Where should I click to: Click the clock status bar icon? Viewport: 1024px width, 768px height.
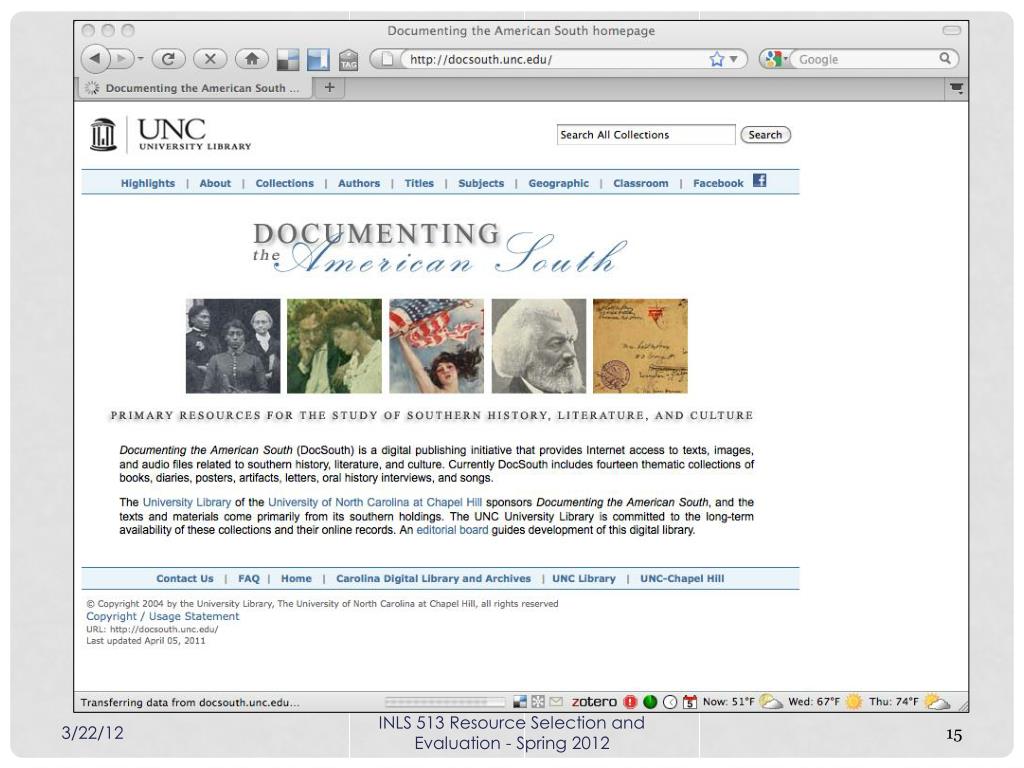[670, 702]
